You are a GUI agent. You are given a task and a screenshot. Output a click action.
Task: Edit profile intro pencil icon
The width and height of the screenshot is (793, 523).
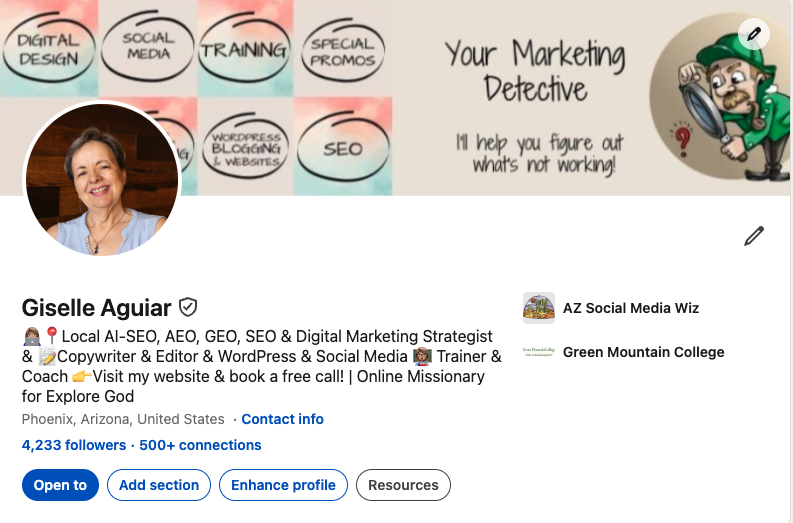754,236
